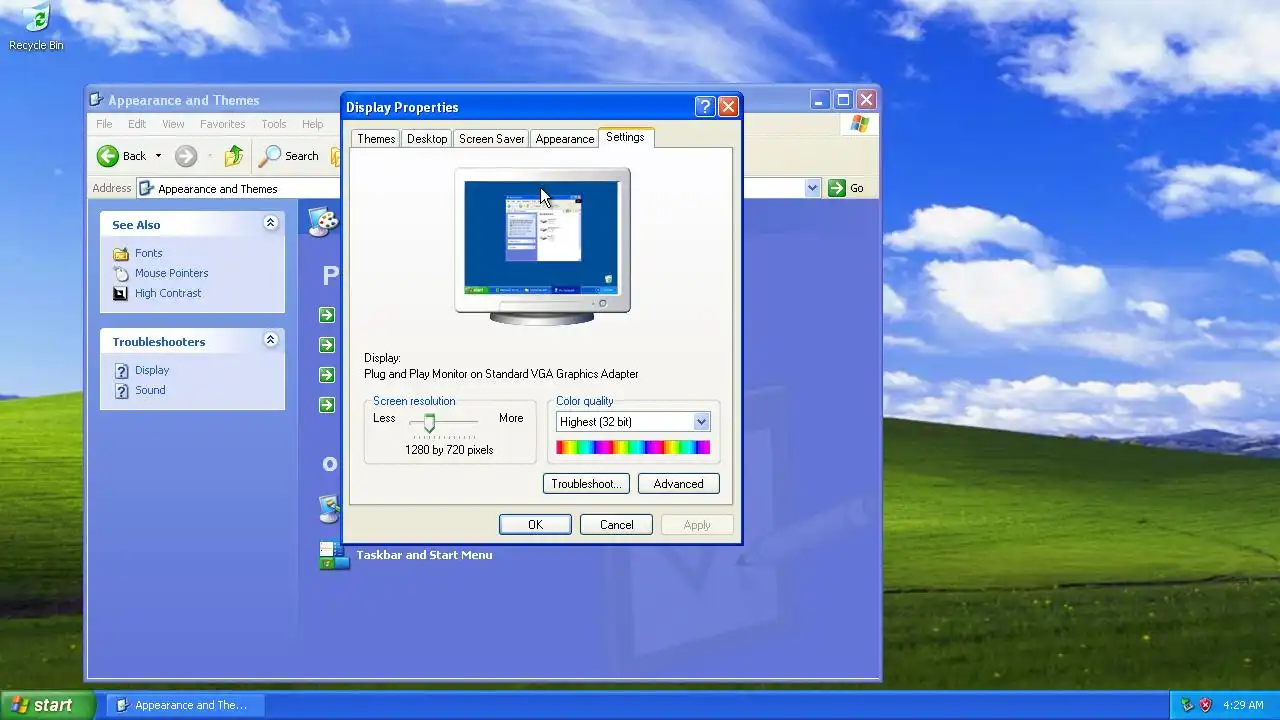Click the 4:29 AM clock in the taskbar
Screen dimensions: 1280x720
pyautogui.click(x=1243, y=705)
